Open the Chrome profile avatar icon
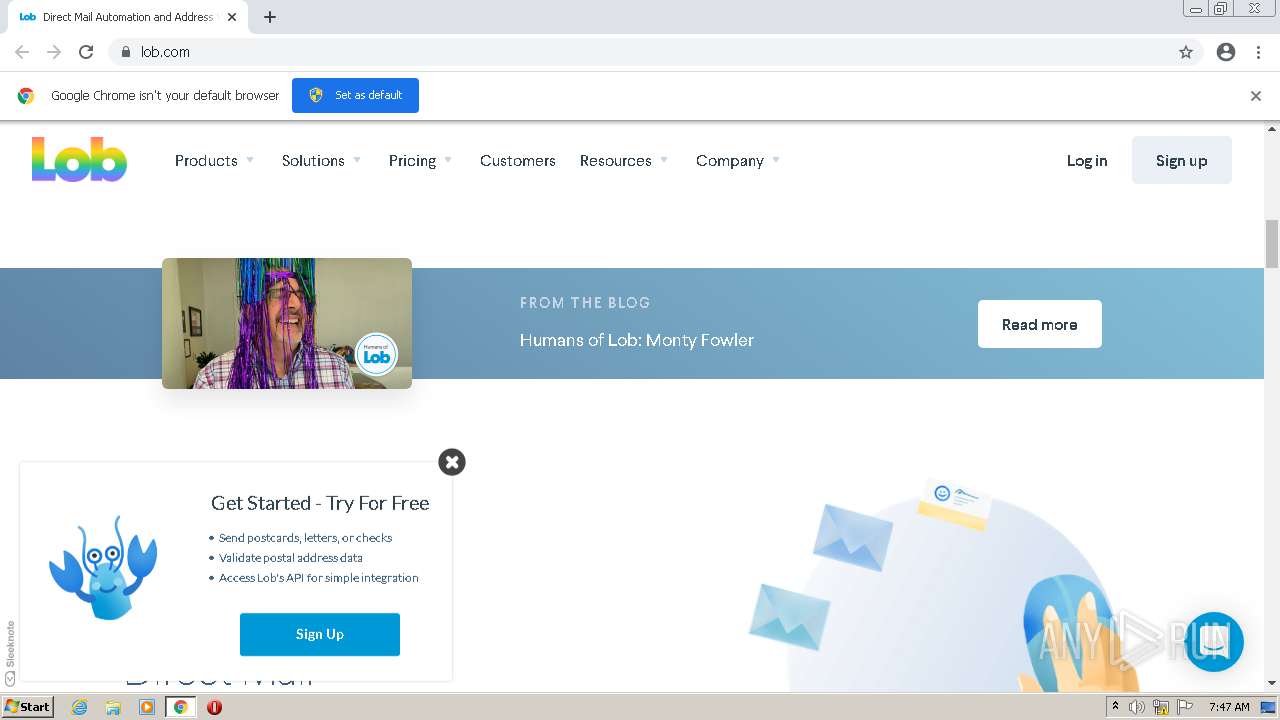Image resolution: width=1280 pixels, height=720 pixels. 1226,52
